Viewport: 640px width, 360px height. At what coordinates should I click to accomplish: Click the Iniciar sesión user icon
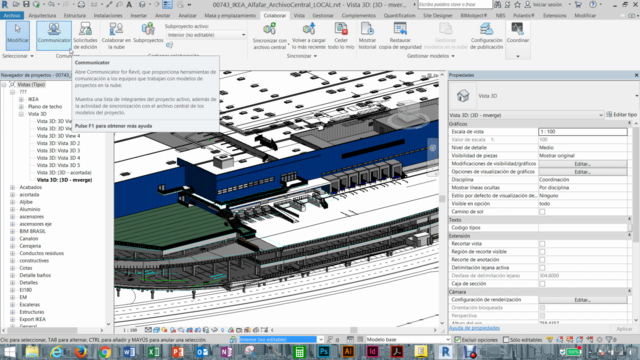coord(528,4)
